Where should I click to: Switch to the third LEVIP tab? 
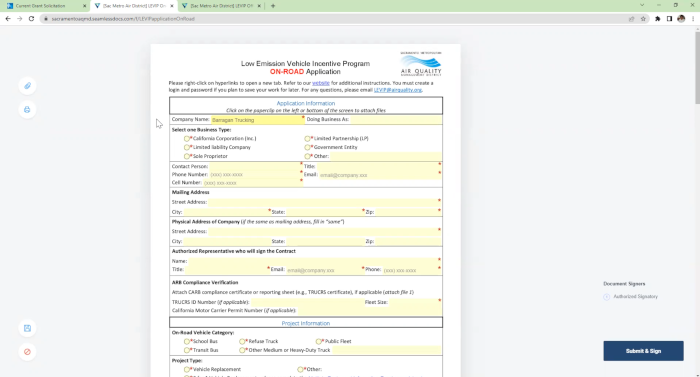click(221, 6)
